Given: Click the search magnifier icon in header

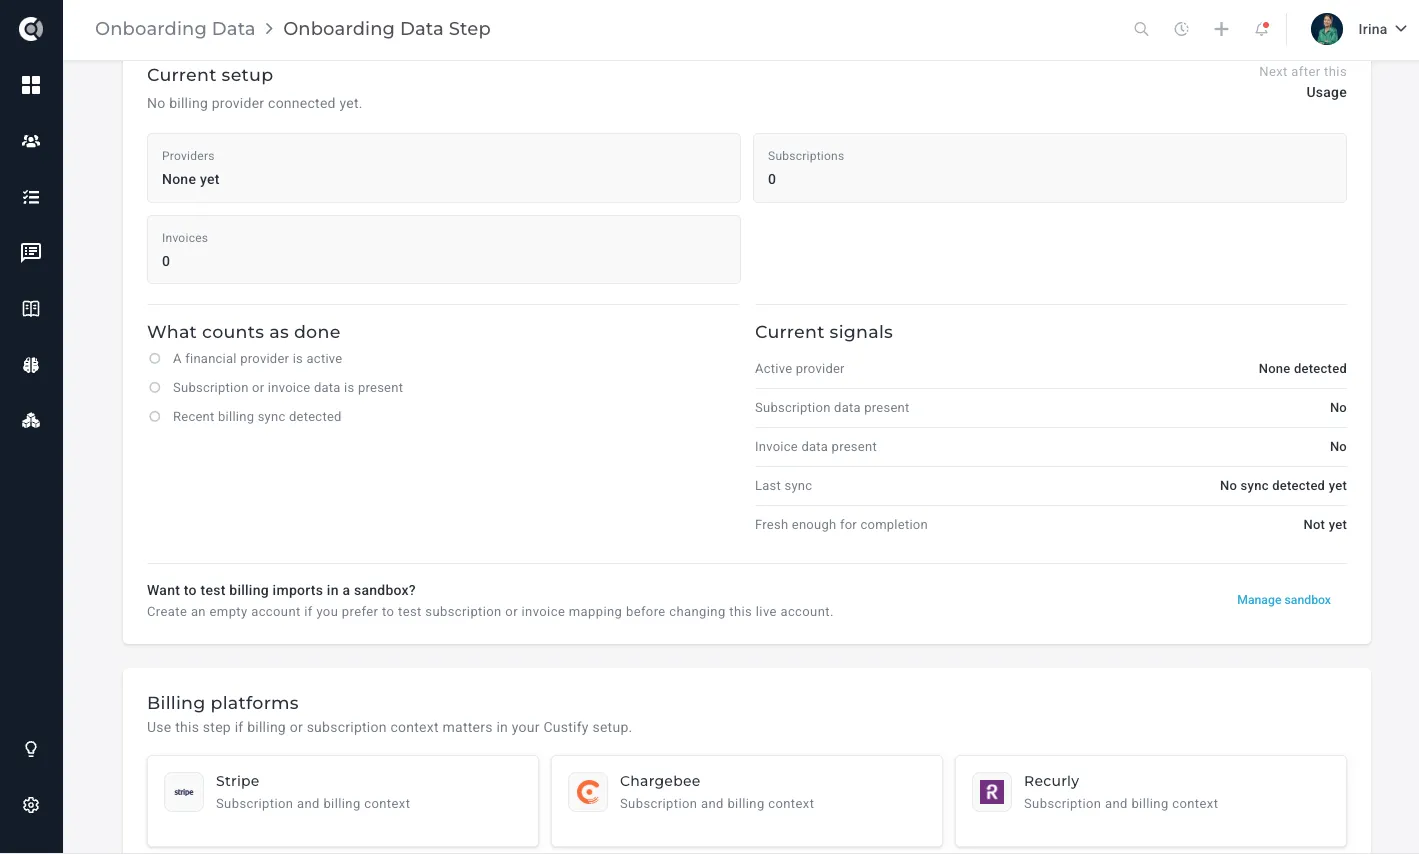Looking at the screenshot, I should 1141,29.
